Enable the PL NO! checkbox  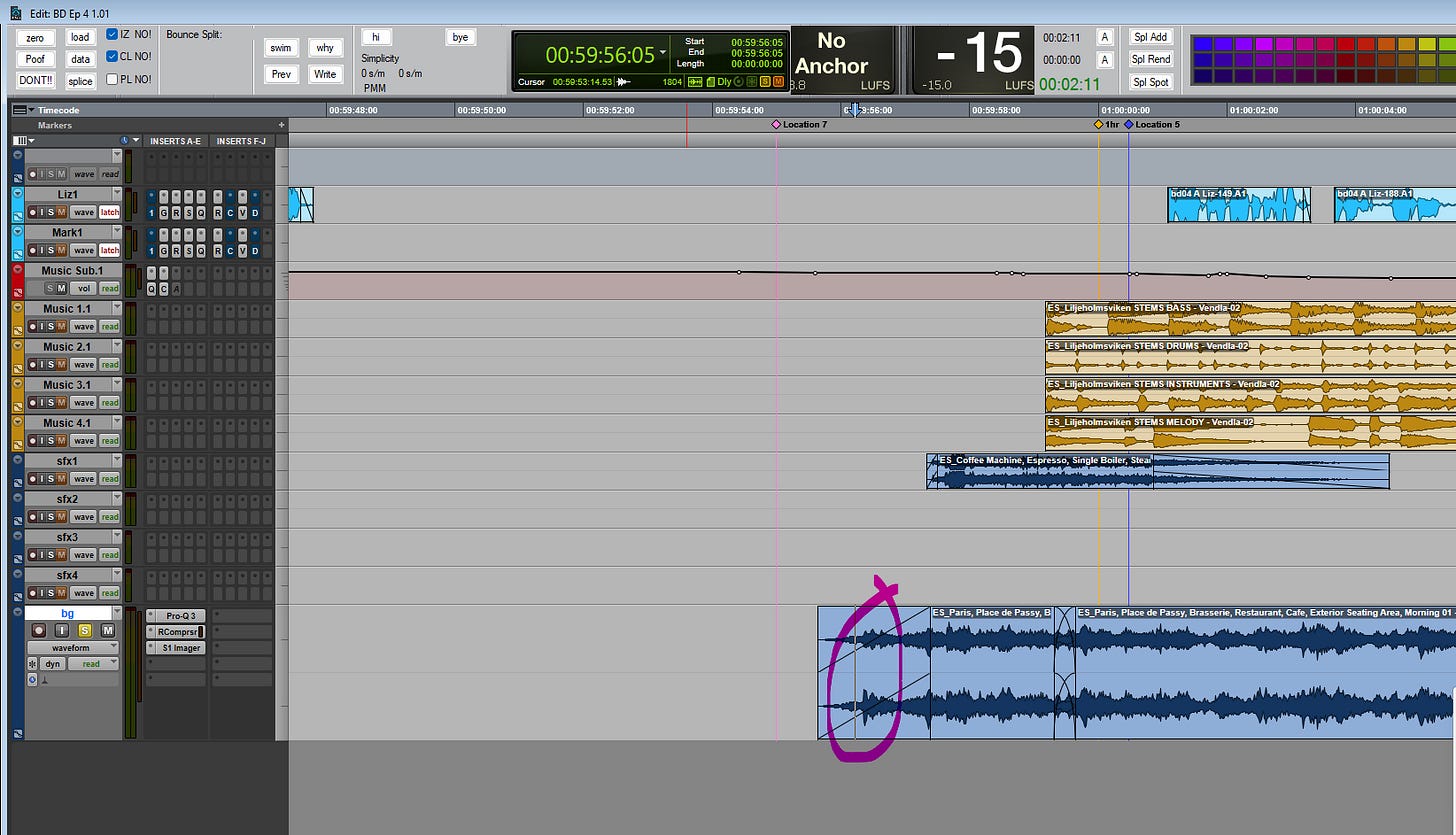point(112,79)
